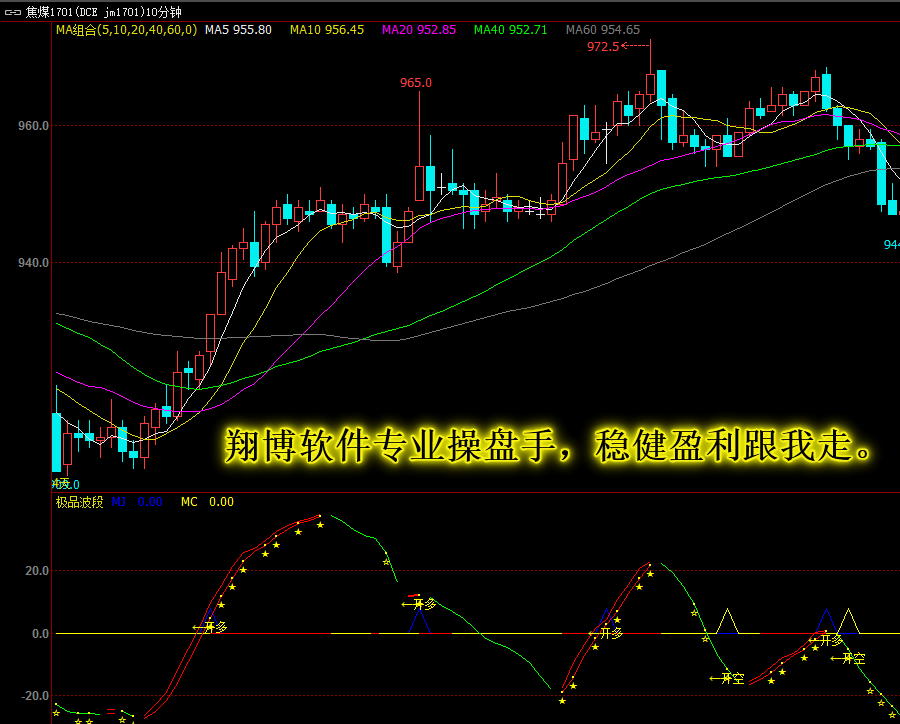
Task: Click the last 开空 signal at far right
Action: (x=848, y=659)
